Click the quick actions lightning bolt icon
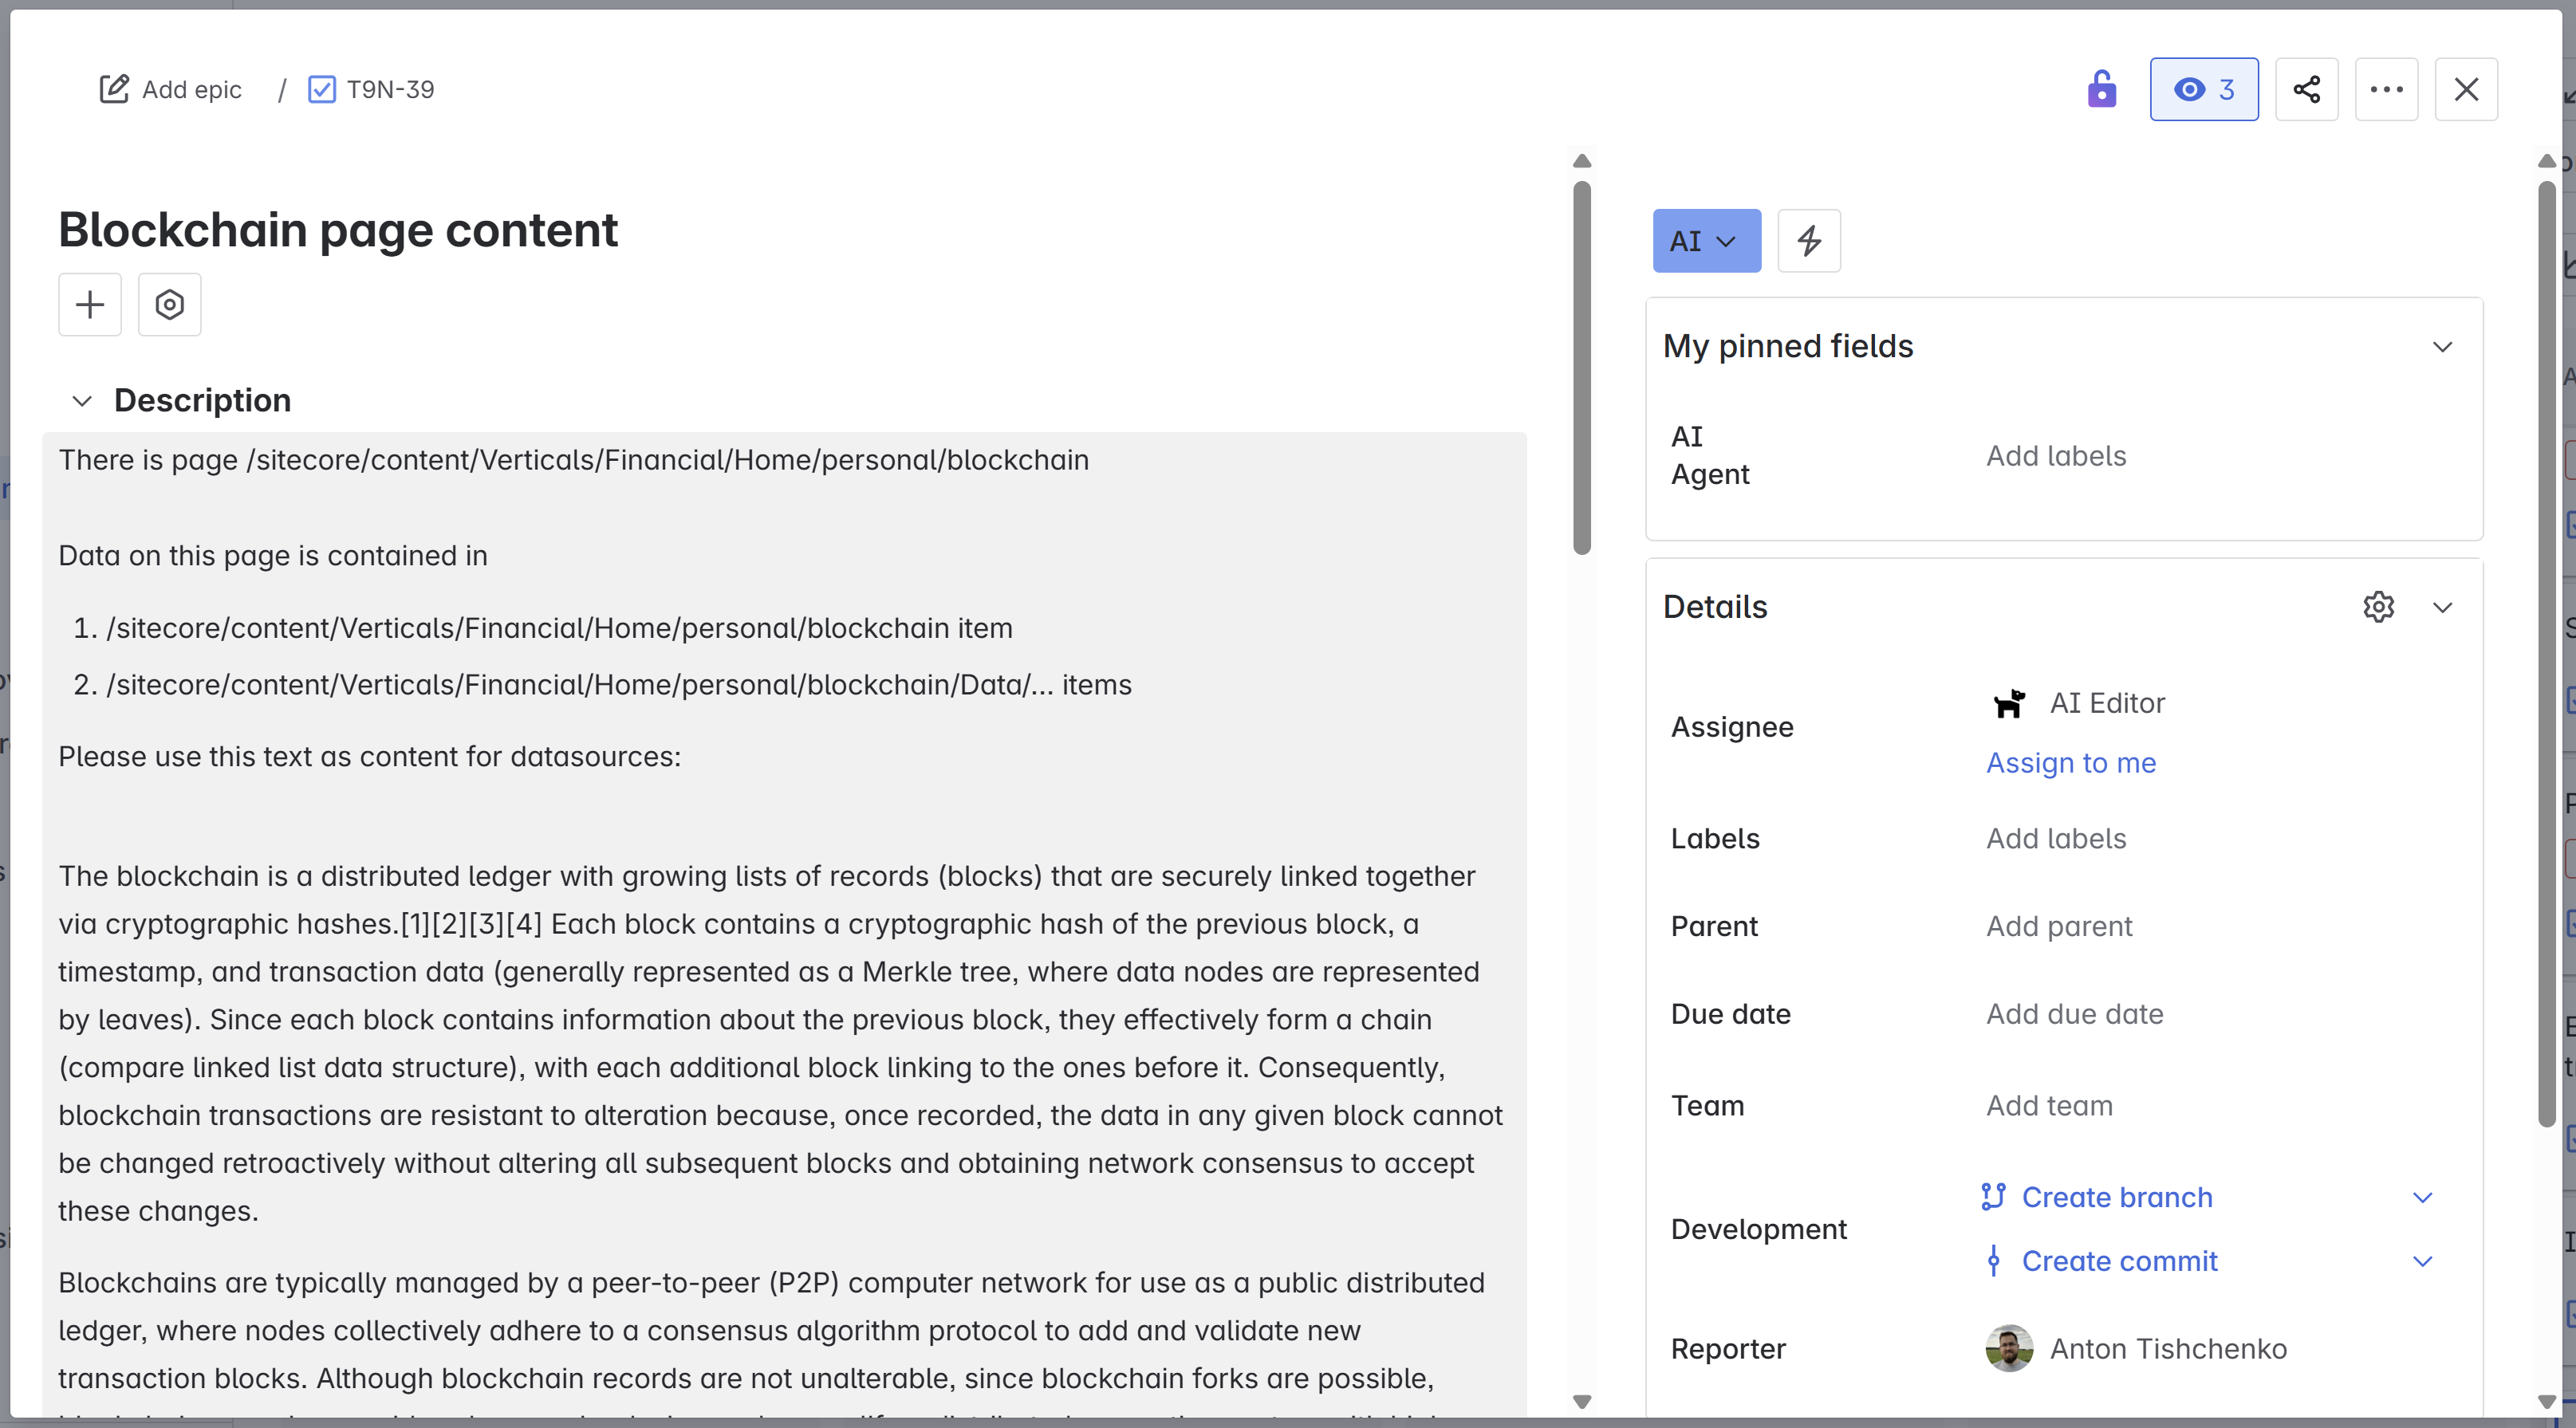Image resolution: width=2576 pixels, height=1428 pixels. pyautogui.click(x=1809, y=240)
